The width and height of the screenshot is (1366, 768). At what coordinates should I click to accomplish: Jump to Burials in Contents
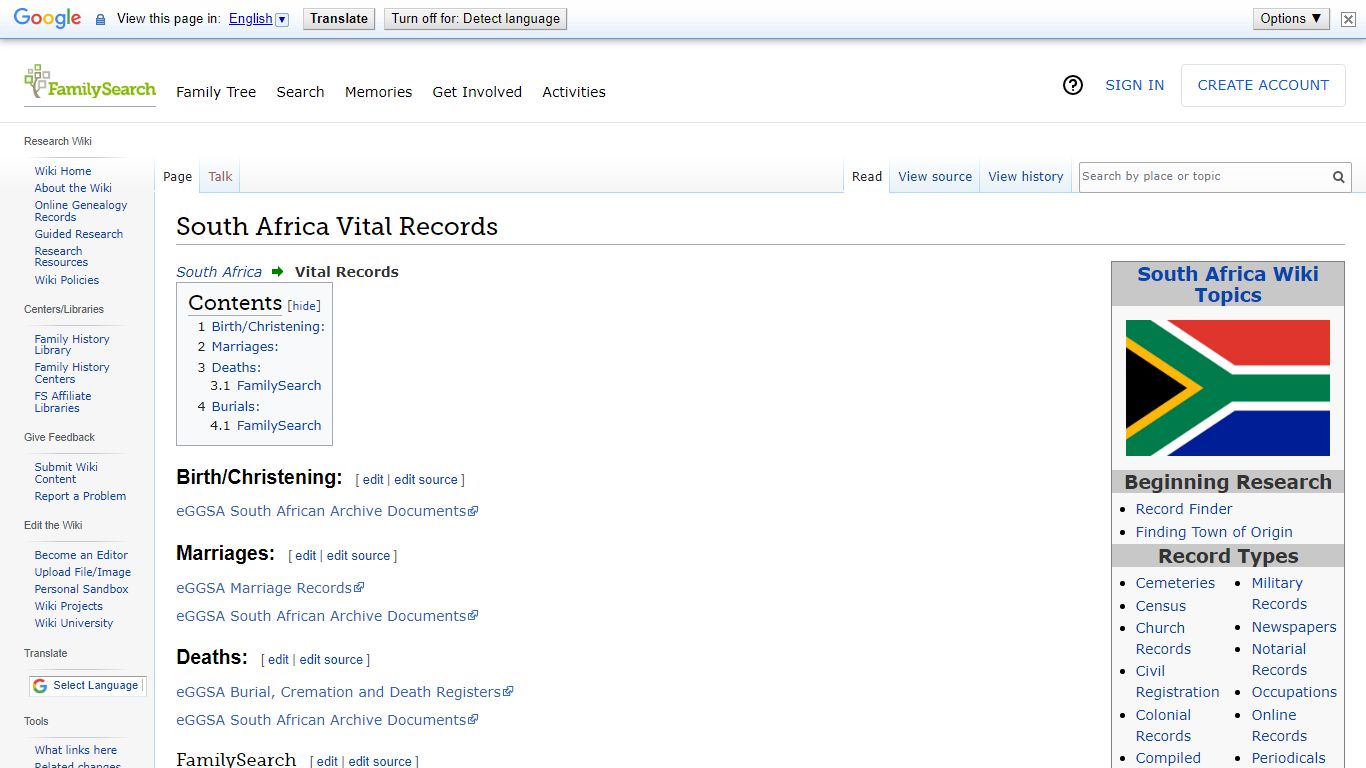tap(236, 407)
